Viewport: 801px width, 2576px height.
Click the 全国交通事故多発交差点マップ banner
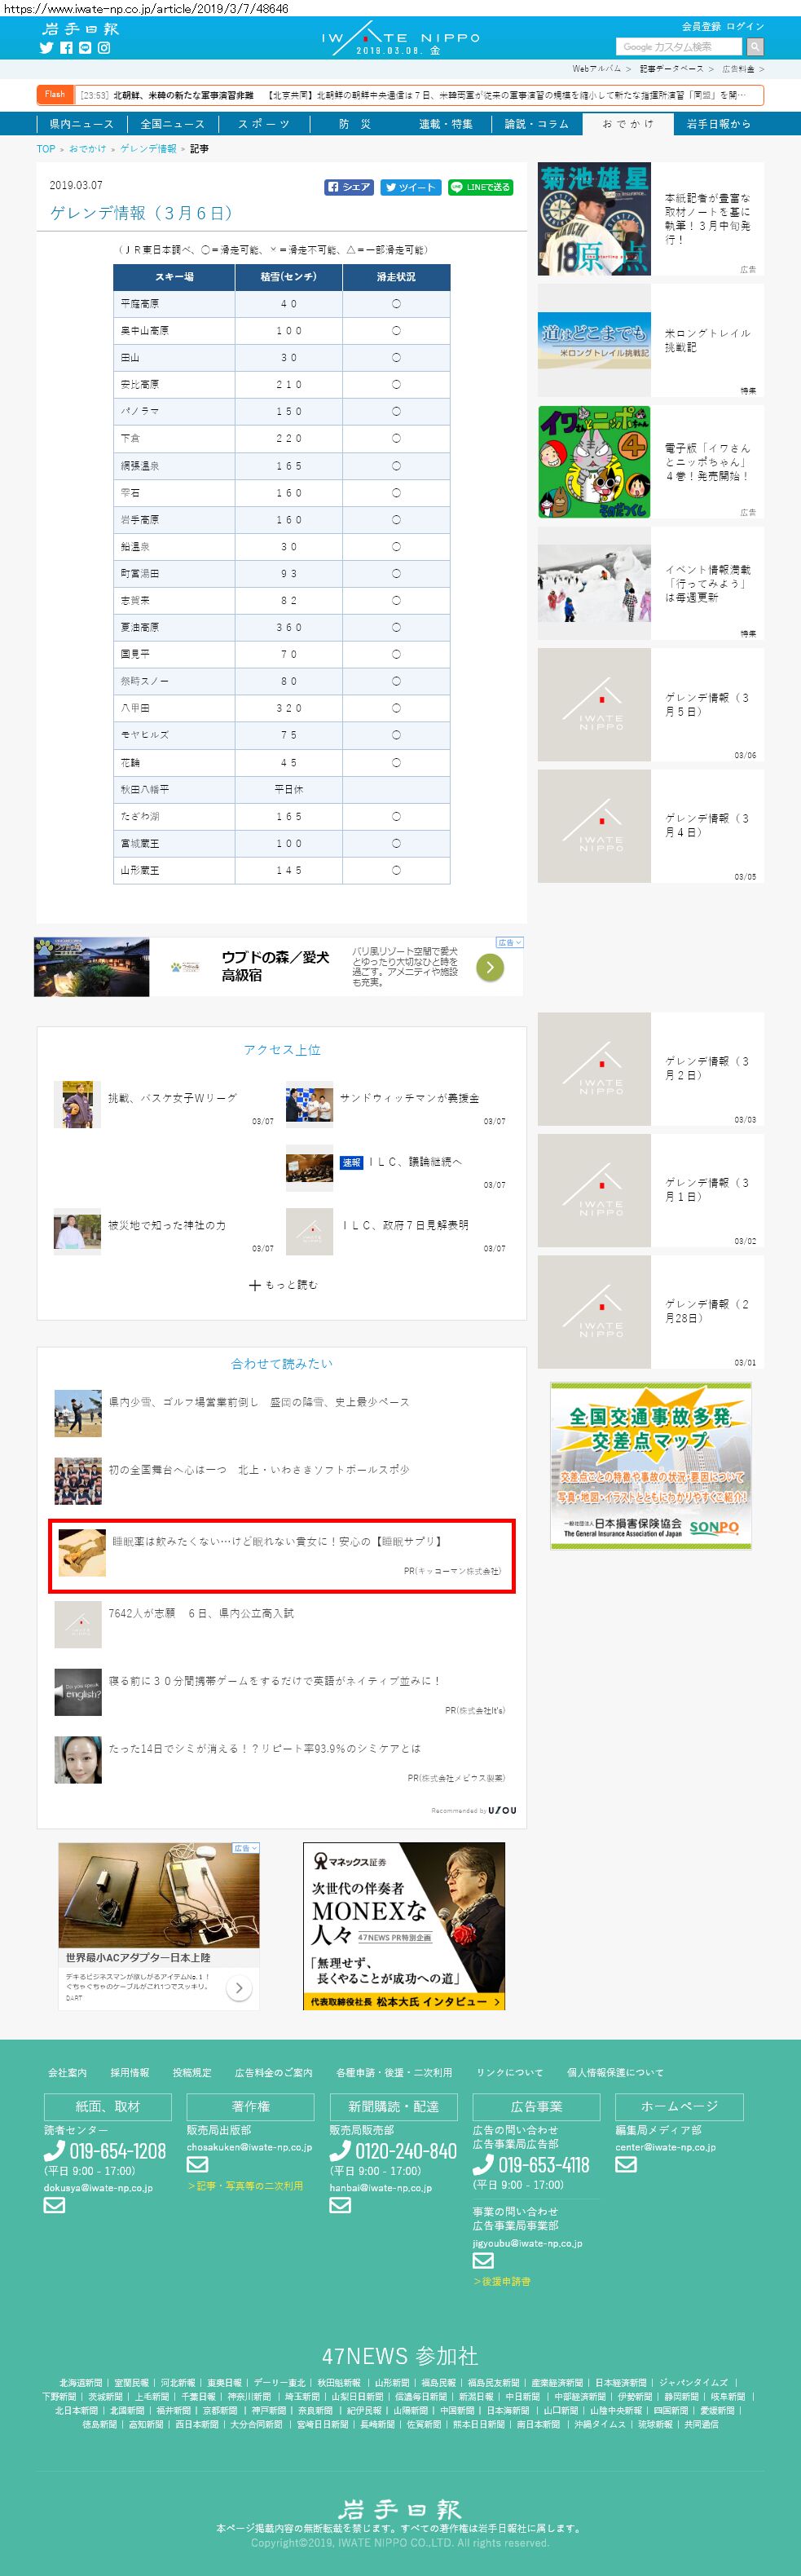coord(651,1466)
